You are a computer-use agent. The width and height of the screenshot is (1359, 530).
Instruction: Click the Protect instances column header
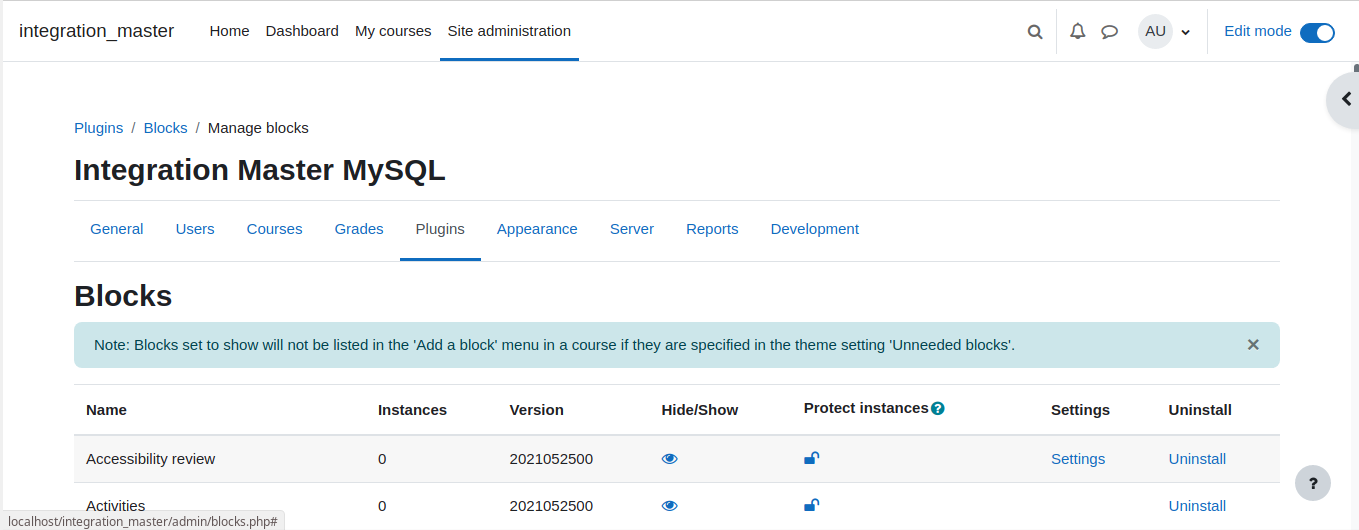pyautogui.click(x=866, y=408)
